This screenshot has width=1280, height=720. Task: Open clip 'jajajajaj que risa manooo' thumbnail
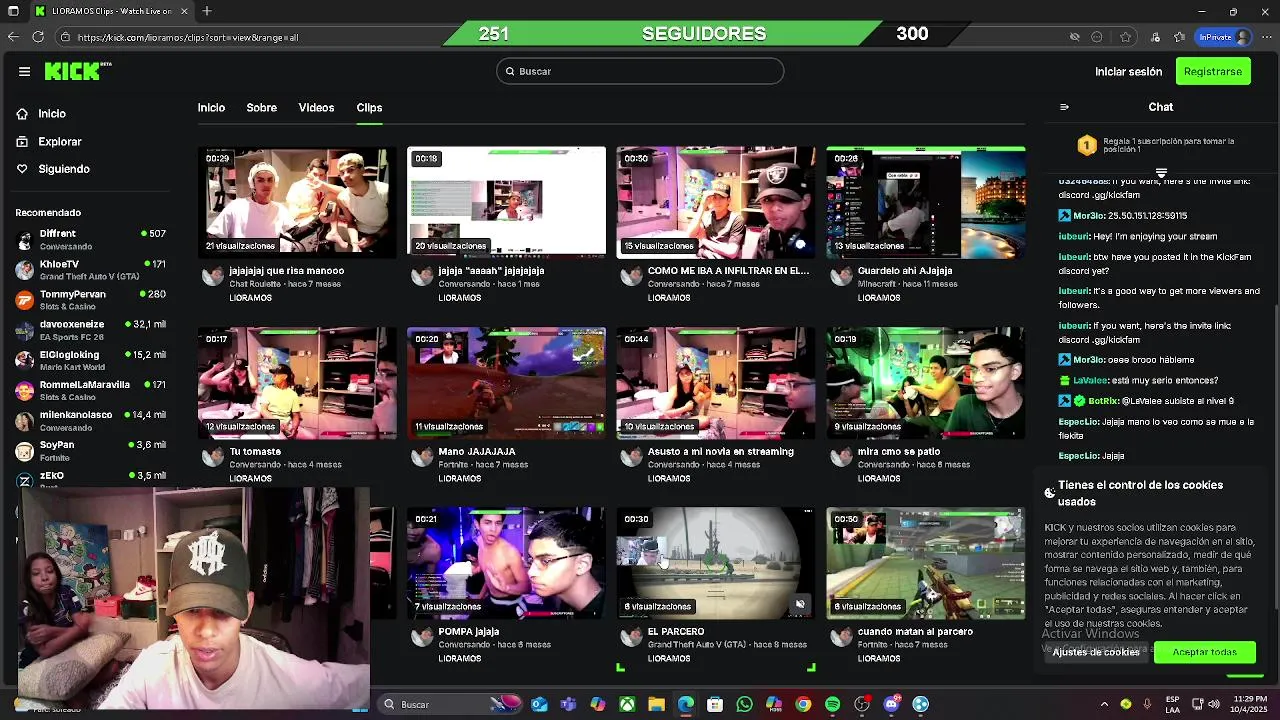[296, 202]
